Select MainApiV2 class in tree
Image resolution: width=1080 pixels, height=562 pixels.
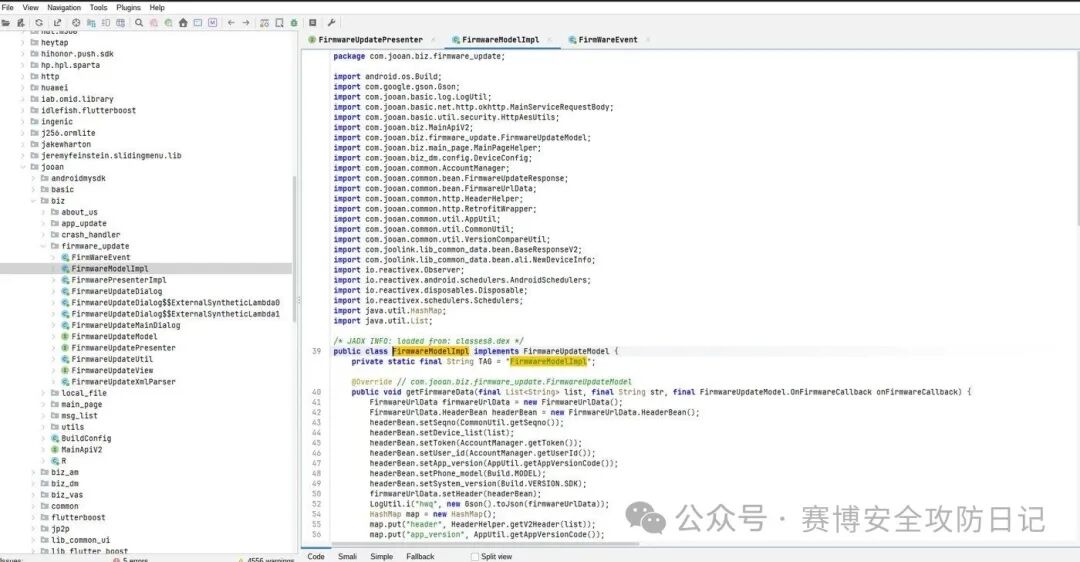coord(81,450)
